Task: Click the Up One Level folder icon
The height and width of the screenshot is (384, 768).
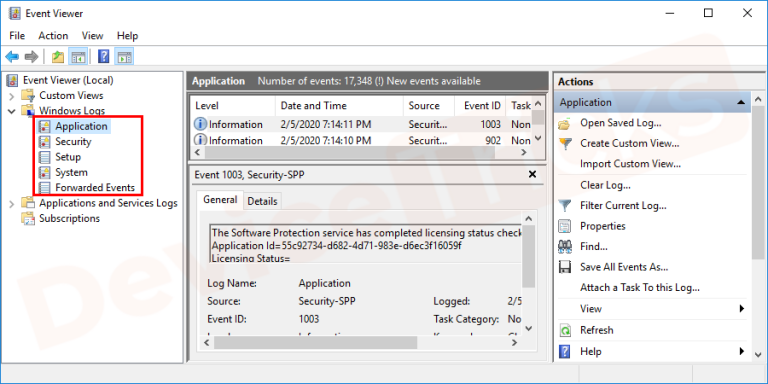Action: point(58,57)
